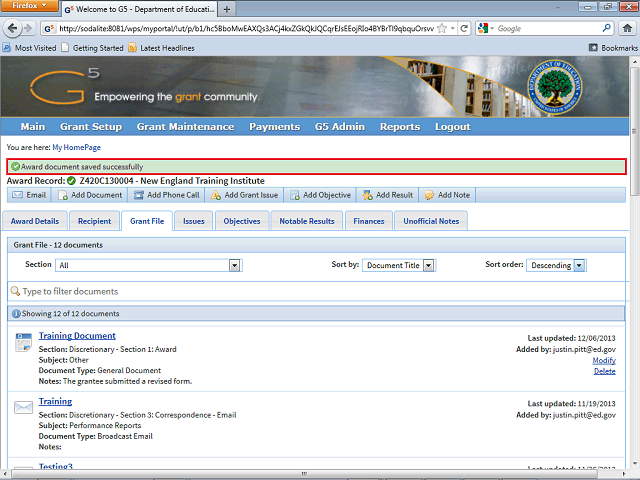Viewport: 640px width, 480px height.
Task: Reload the page with the refresh icon
Action: click(x=464, y=28)
